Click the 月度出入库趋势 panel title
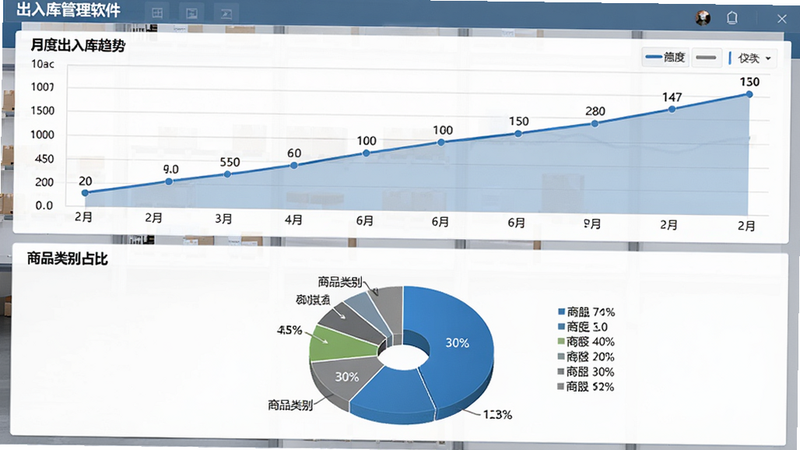800x450 pixels. [78, 45]
